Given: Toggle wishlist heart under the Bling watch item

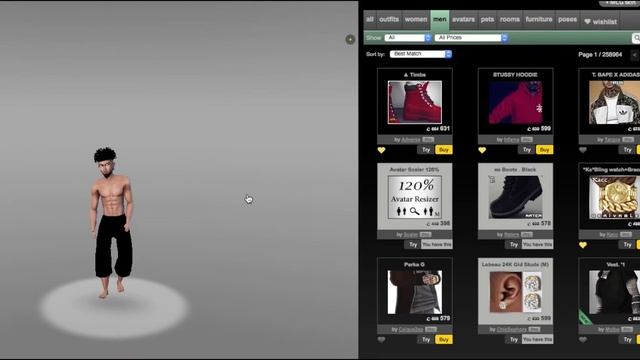Looking at the screenshot, I should coord(583,245).
